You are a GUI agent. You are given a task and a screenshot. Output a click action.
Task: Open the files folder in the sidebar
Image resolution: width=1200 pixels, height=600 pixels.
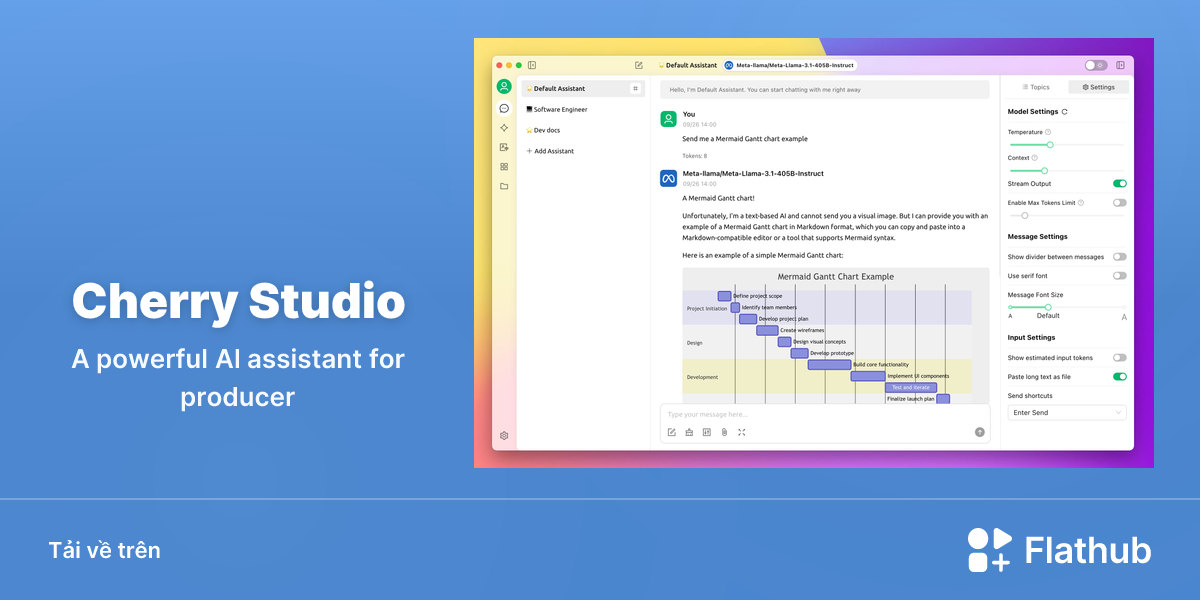coord(504,186)
